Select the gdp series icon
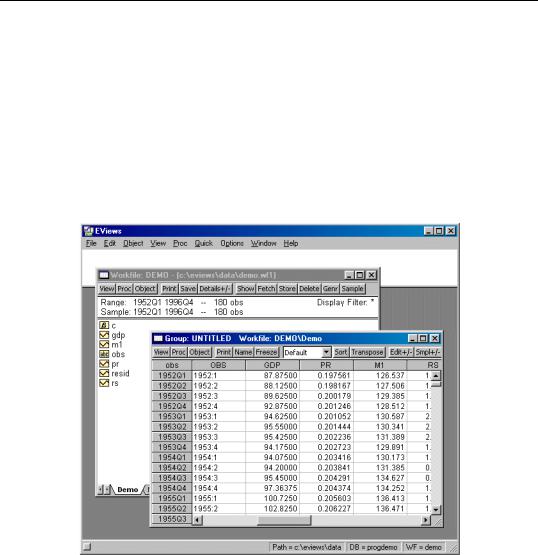The width and height of the screenshot is (538, 555). click(104, 335)
